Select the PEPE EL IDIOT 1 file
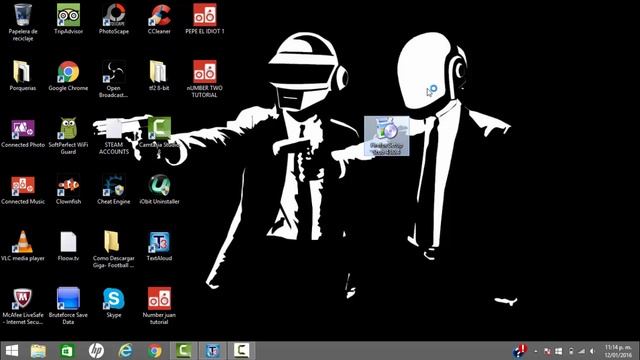This screenshot has width=640, height=360. point(204,19)
